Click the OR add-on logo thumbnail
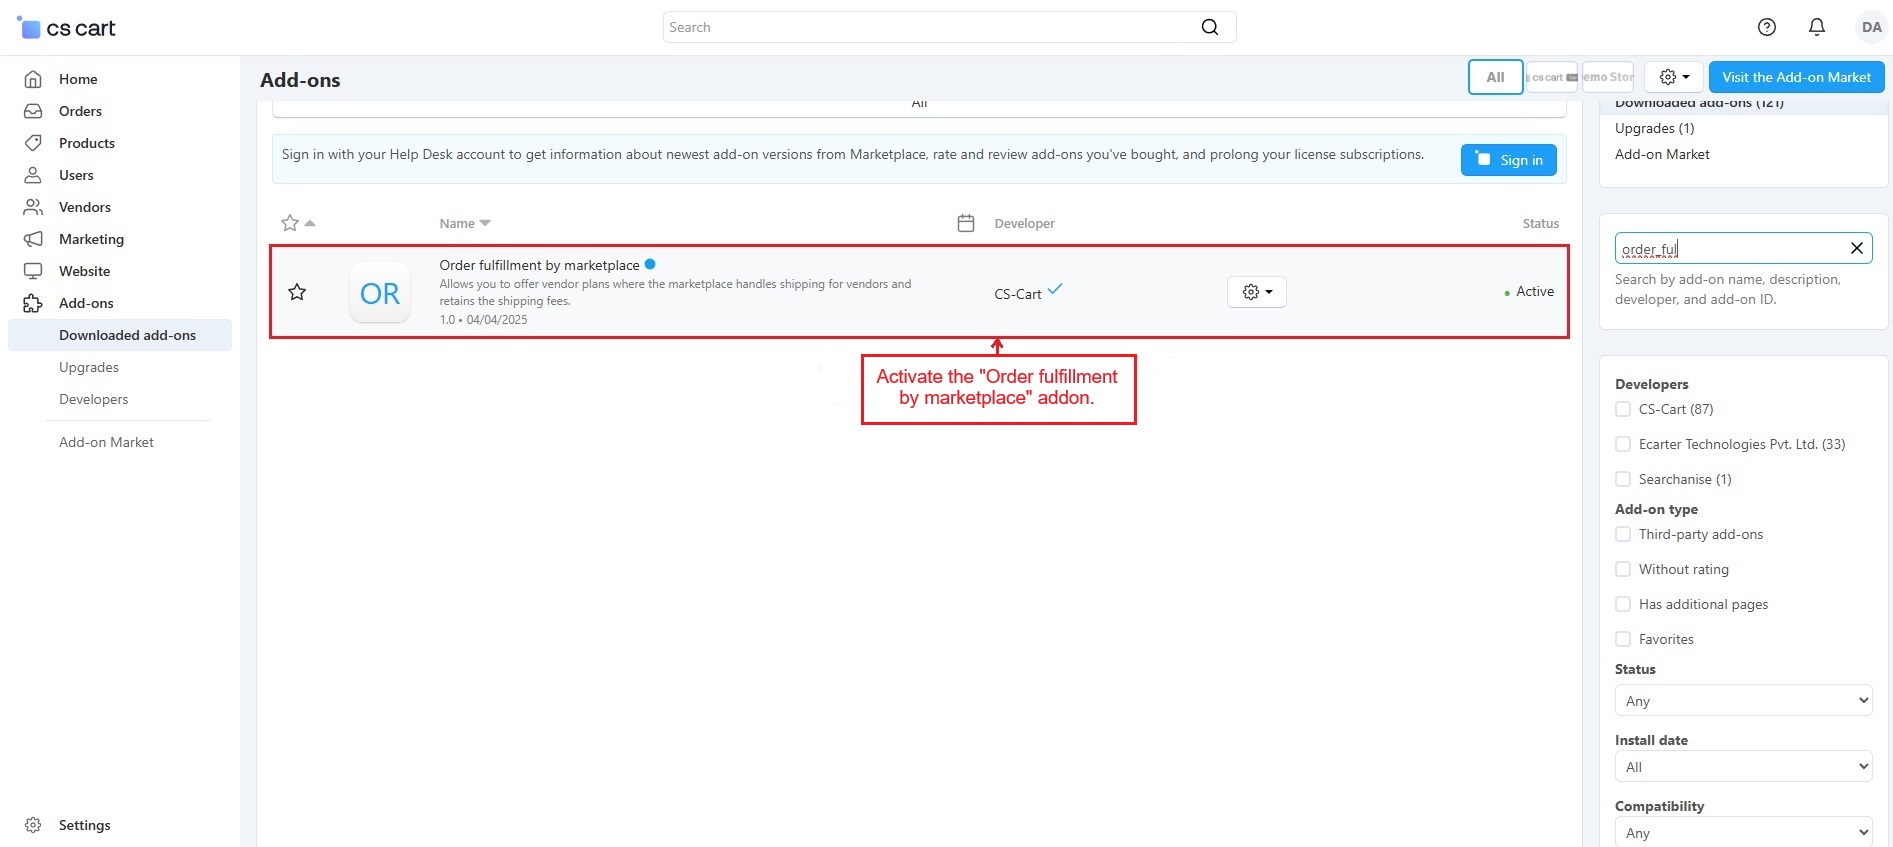The image size is (1893, 847). [x=380, y=293]
